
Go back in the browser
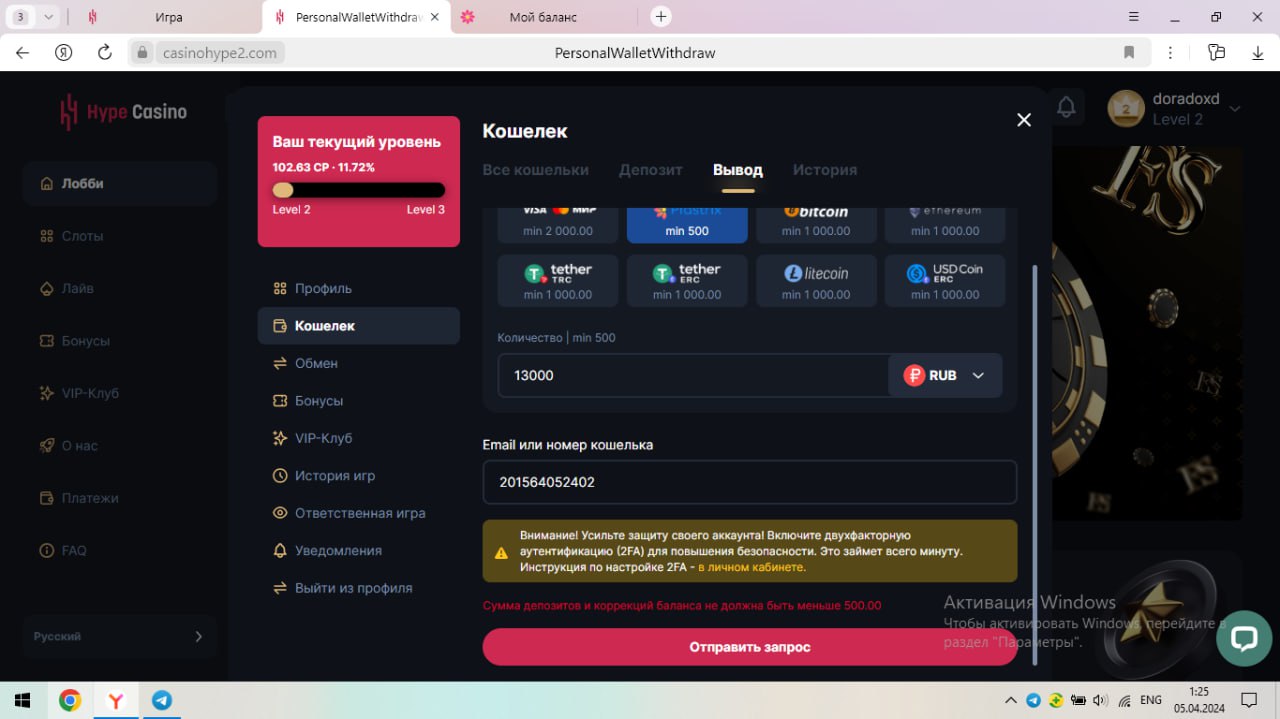[22, 52]
